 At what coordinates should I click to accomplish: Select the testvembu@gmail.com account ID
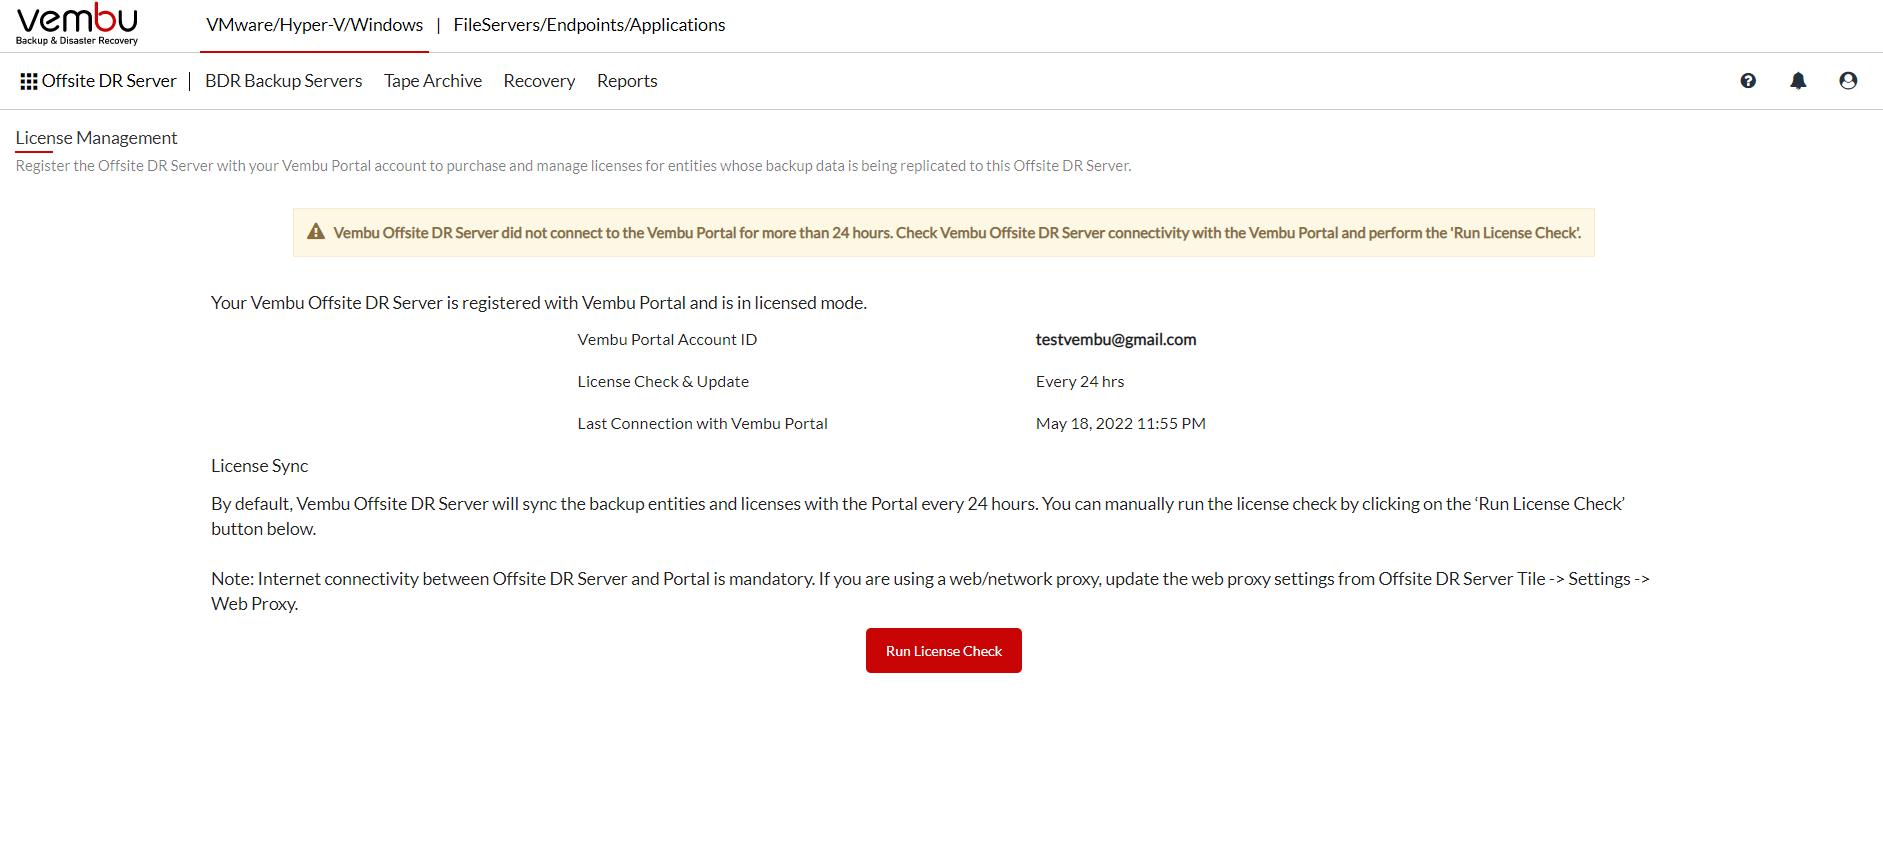pos(1116,340)
